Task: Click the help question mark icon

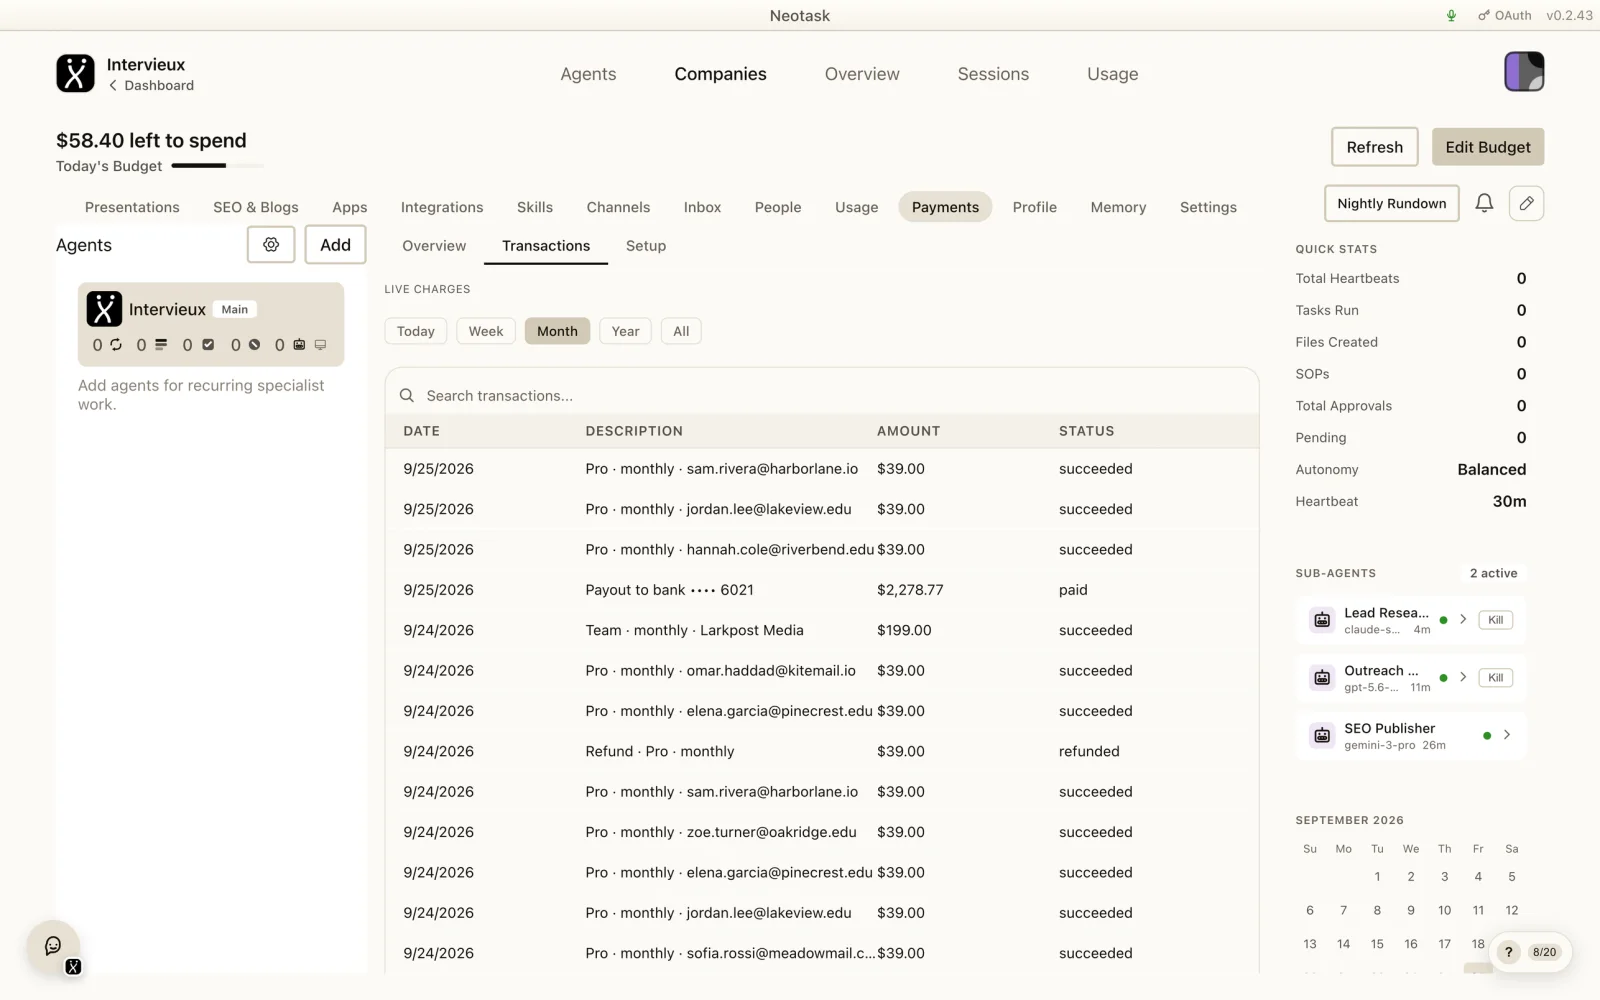Action: coord(1509,952)
